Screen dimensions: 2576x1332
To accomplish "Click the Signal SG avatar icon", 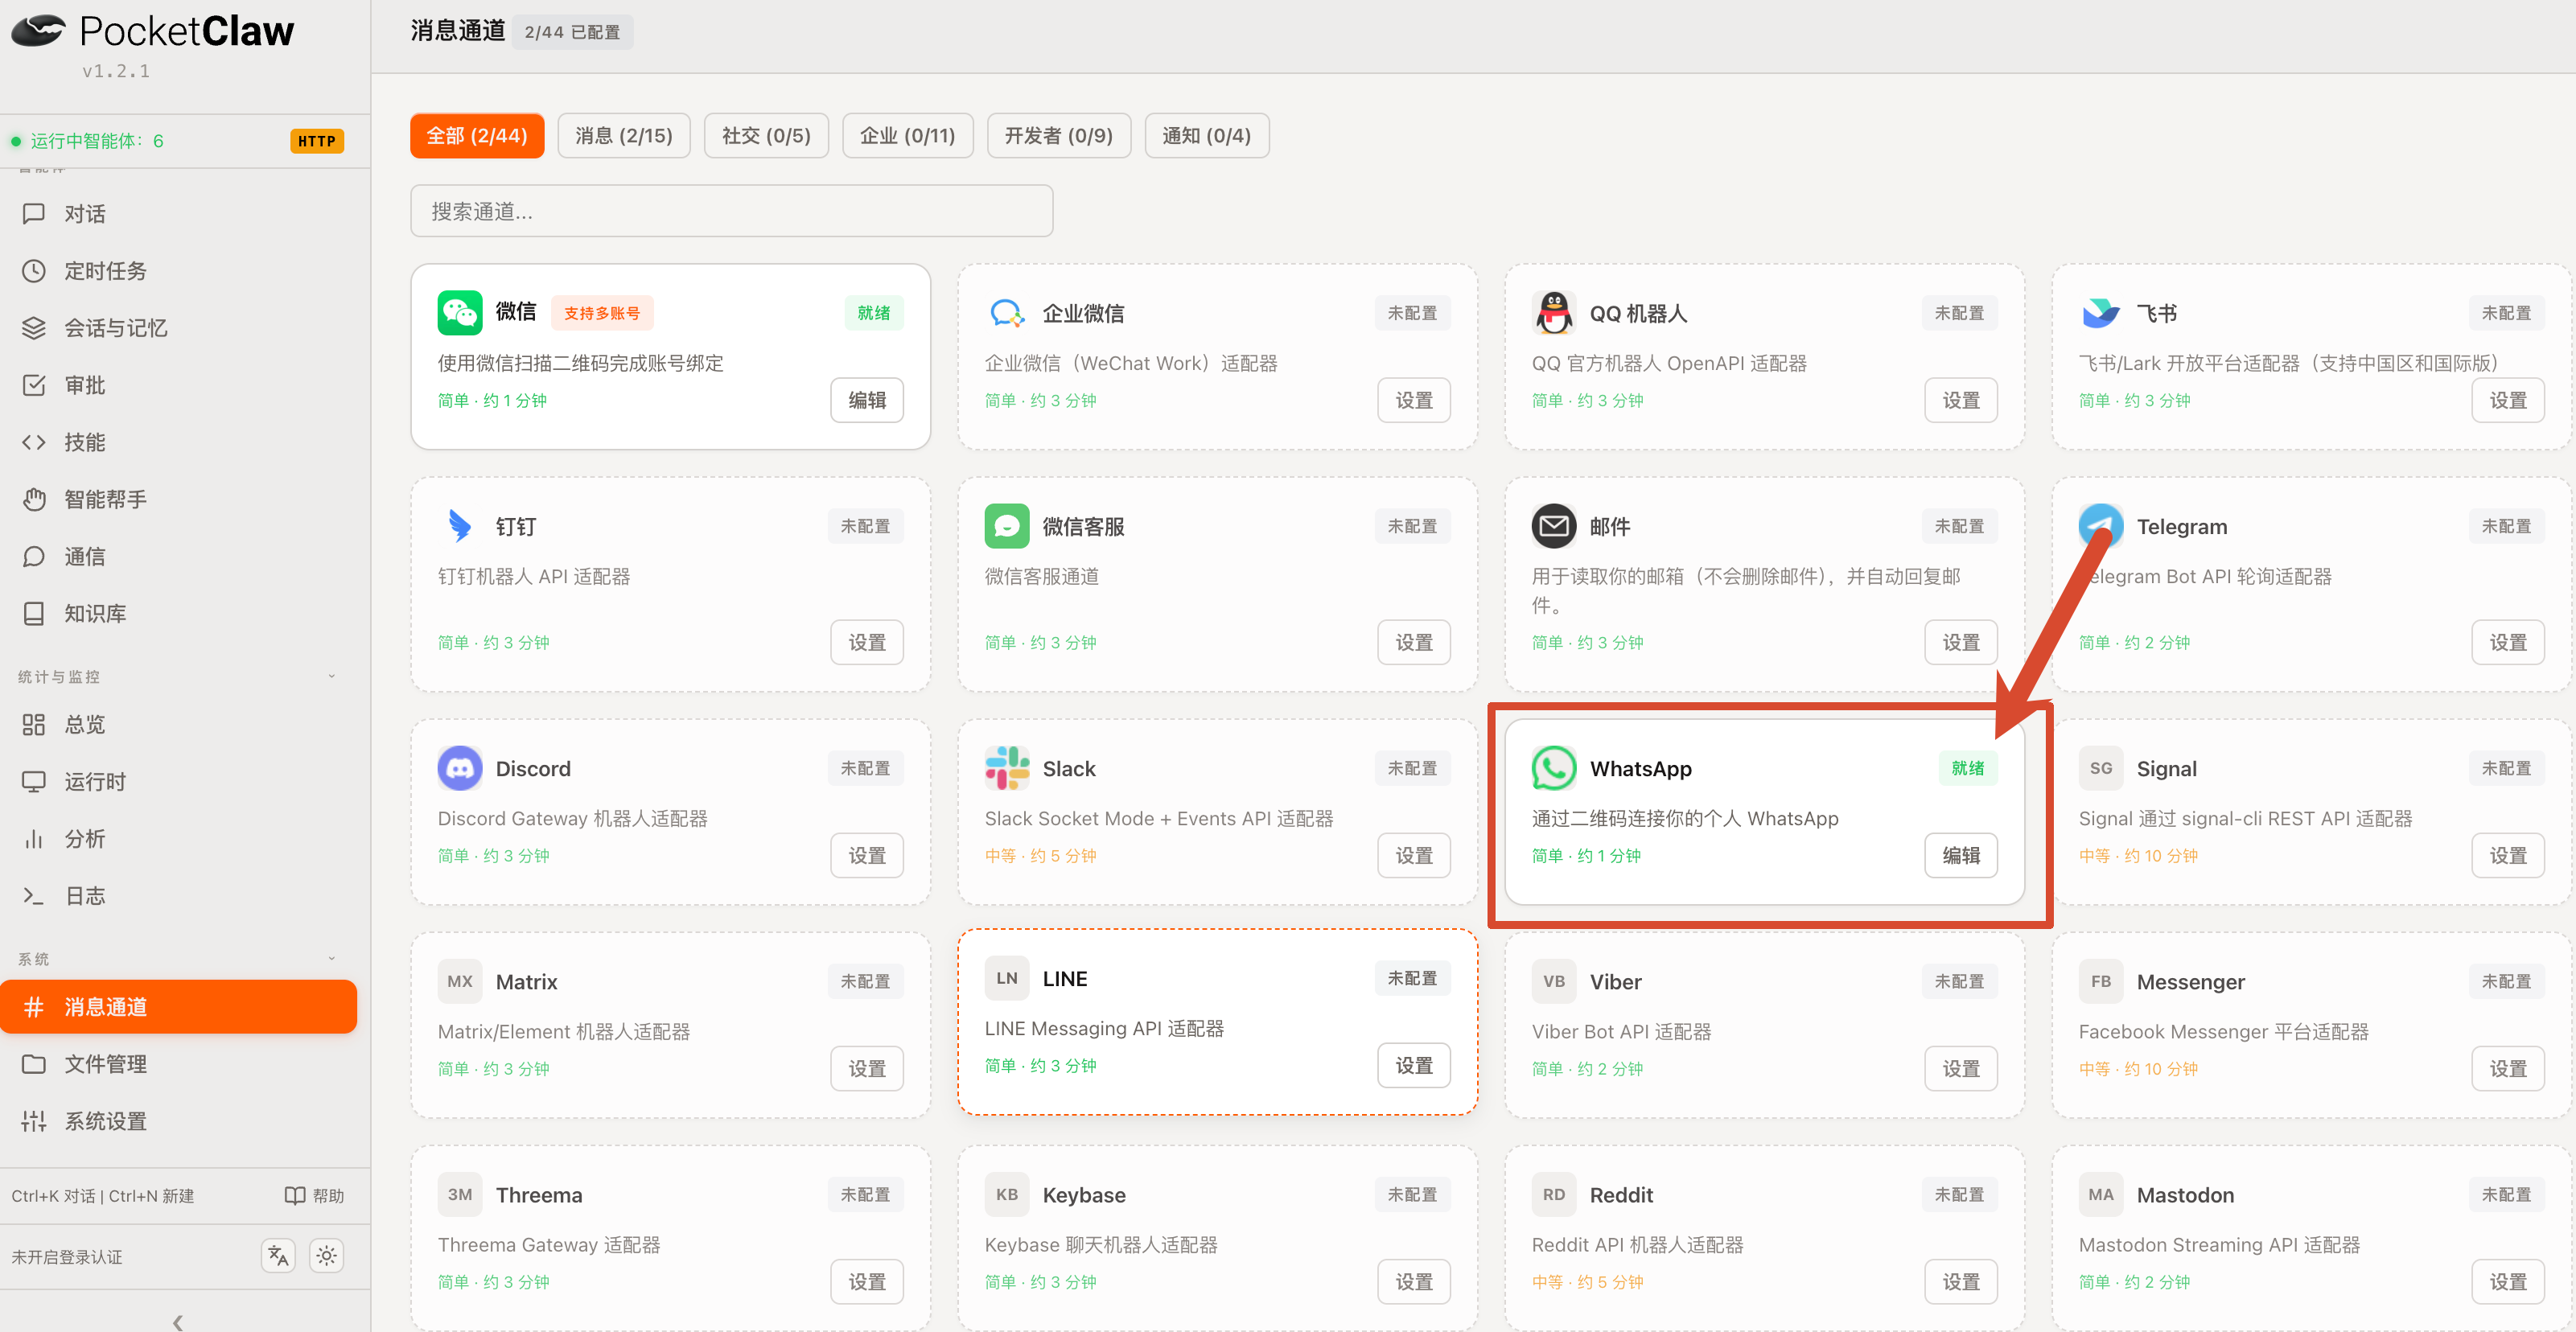I will click(2100, 768).
